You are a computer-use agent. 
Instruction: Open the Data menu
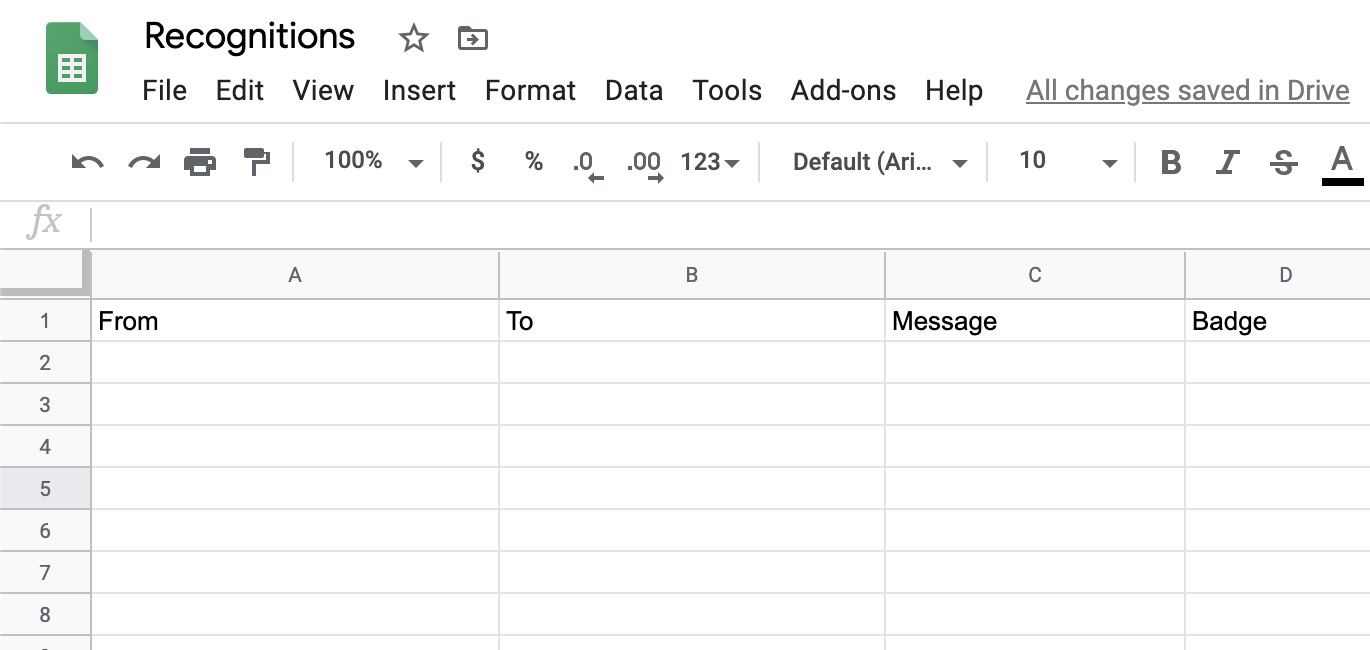634,90
